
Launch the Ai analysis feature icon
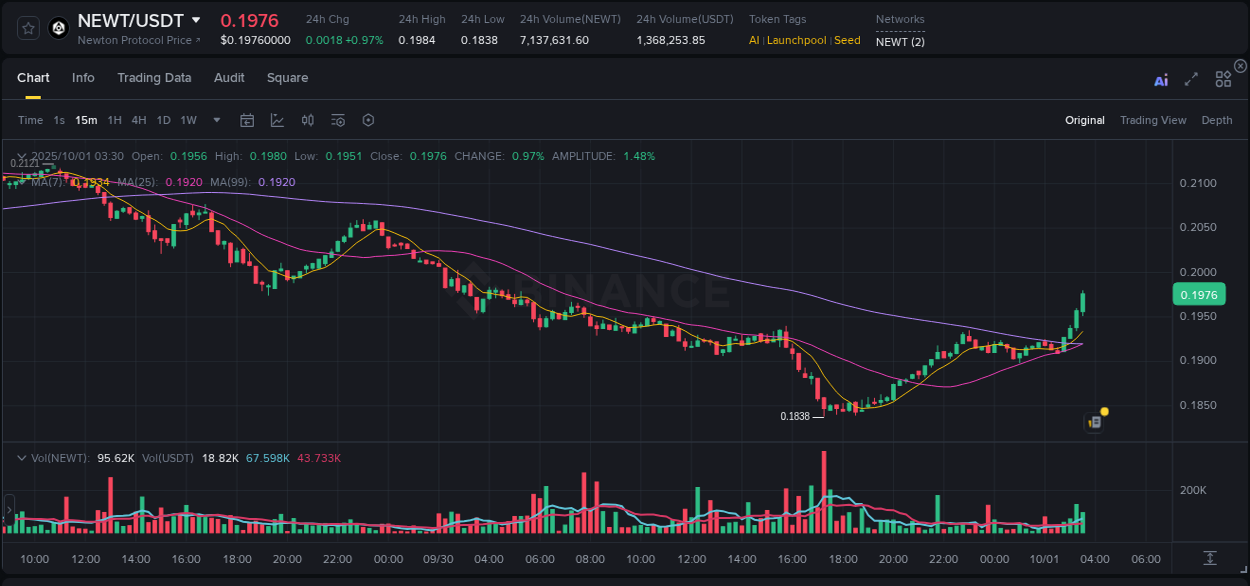[1161, 79]
